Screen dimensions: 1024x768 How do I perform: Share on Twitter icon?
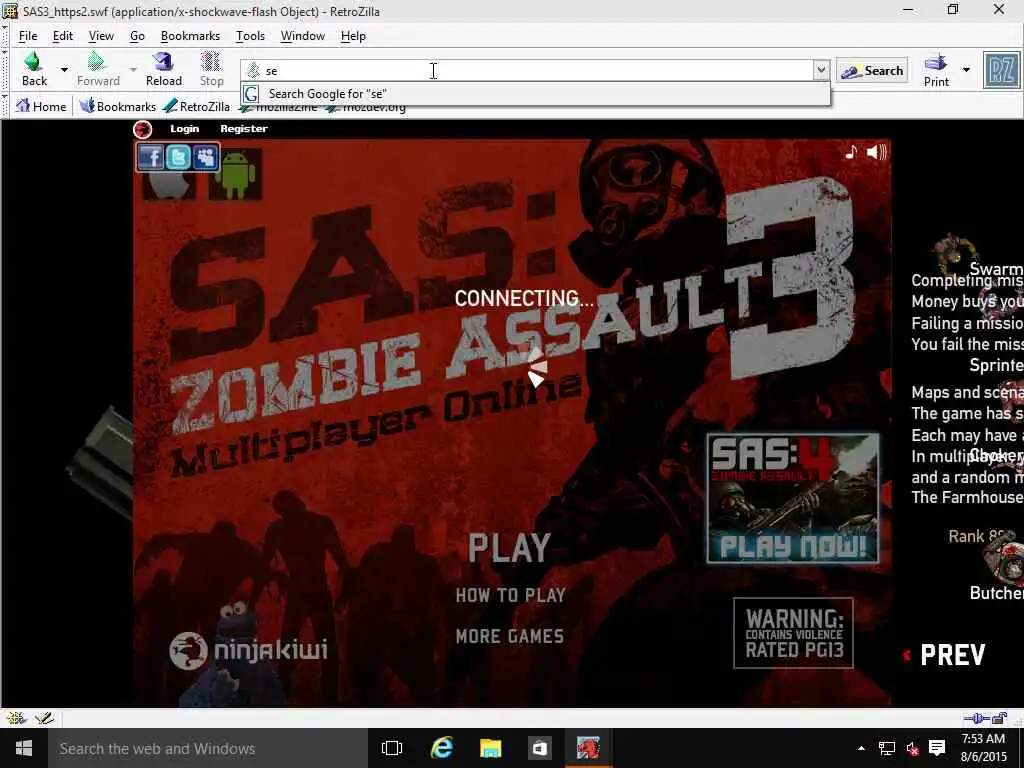(178, 157)
